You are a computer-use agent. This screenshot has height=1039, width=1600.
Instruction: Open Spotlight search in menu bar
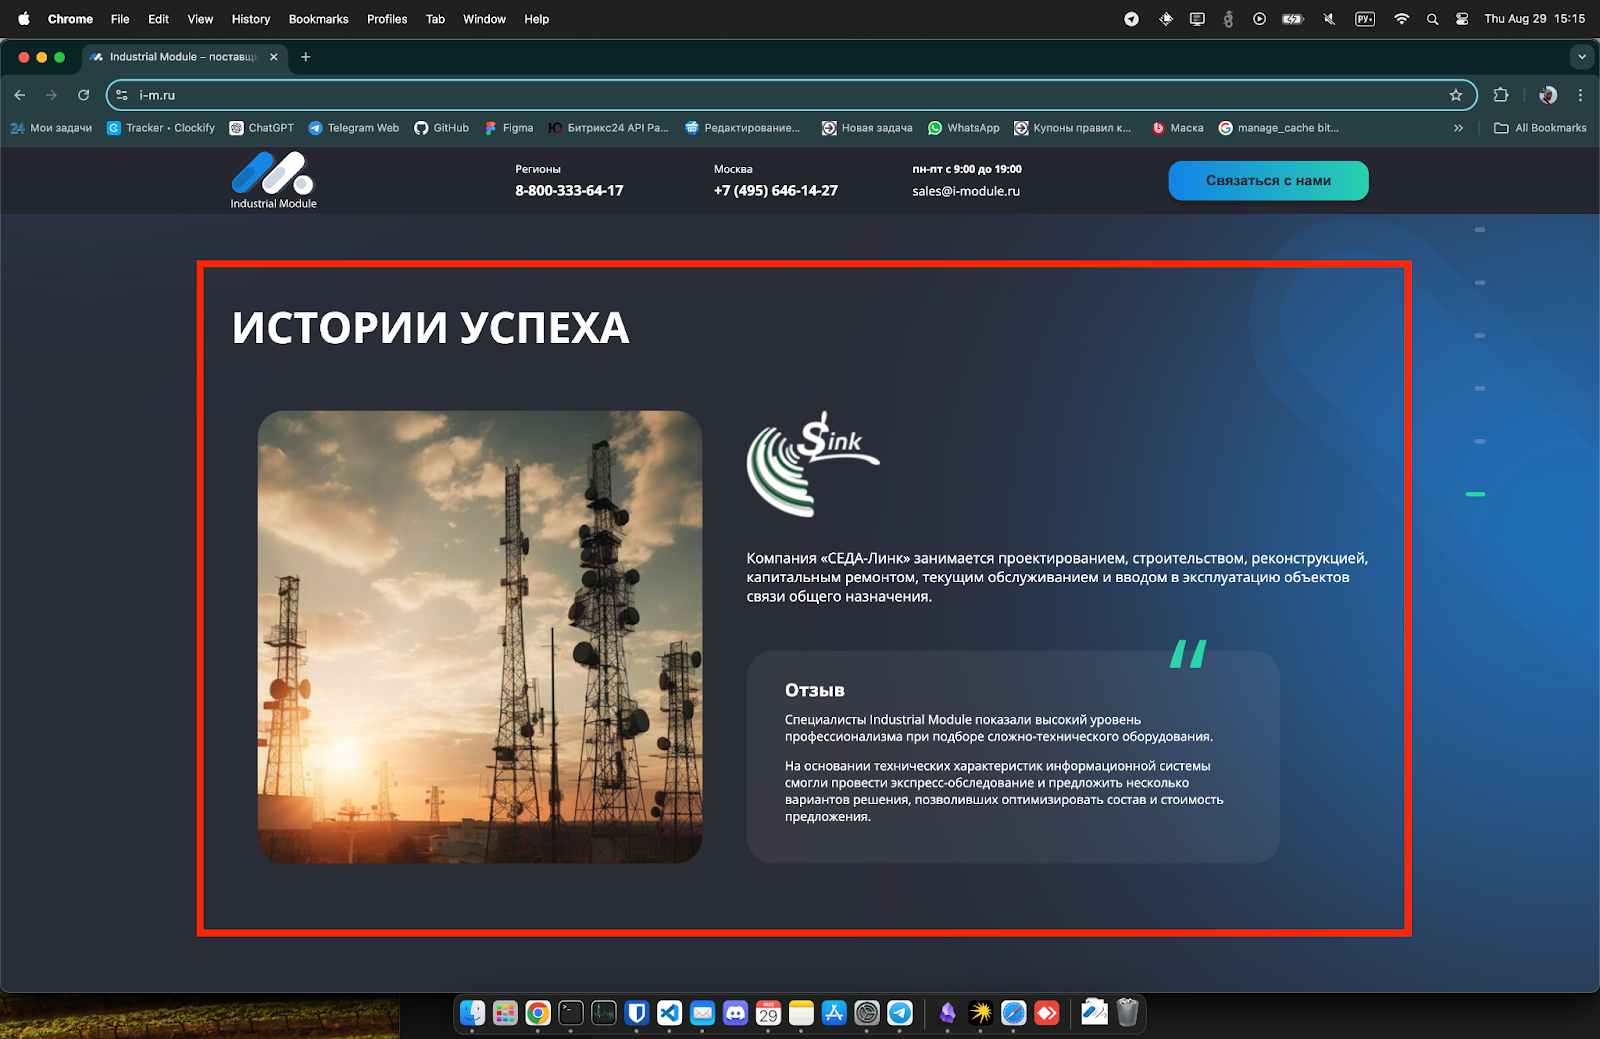pyautogui.click(x=1432, y=19)
